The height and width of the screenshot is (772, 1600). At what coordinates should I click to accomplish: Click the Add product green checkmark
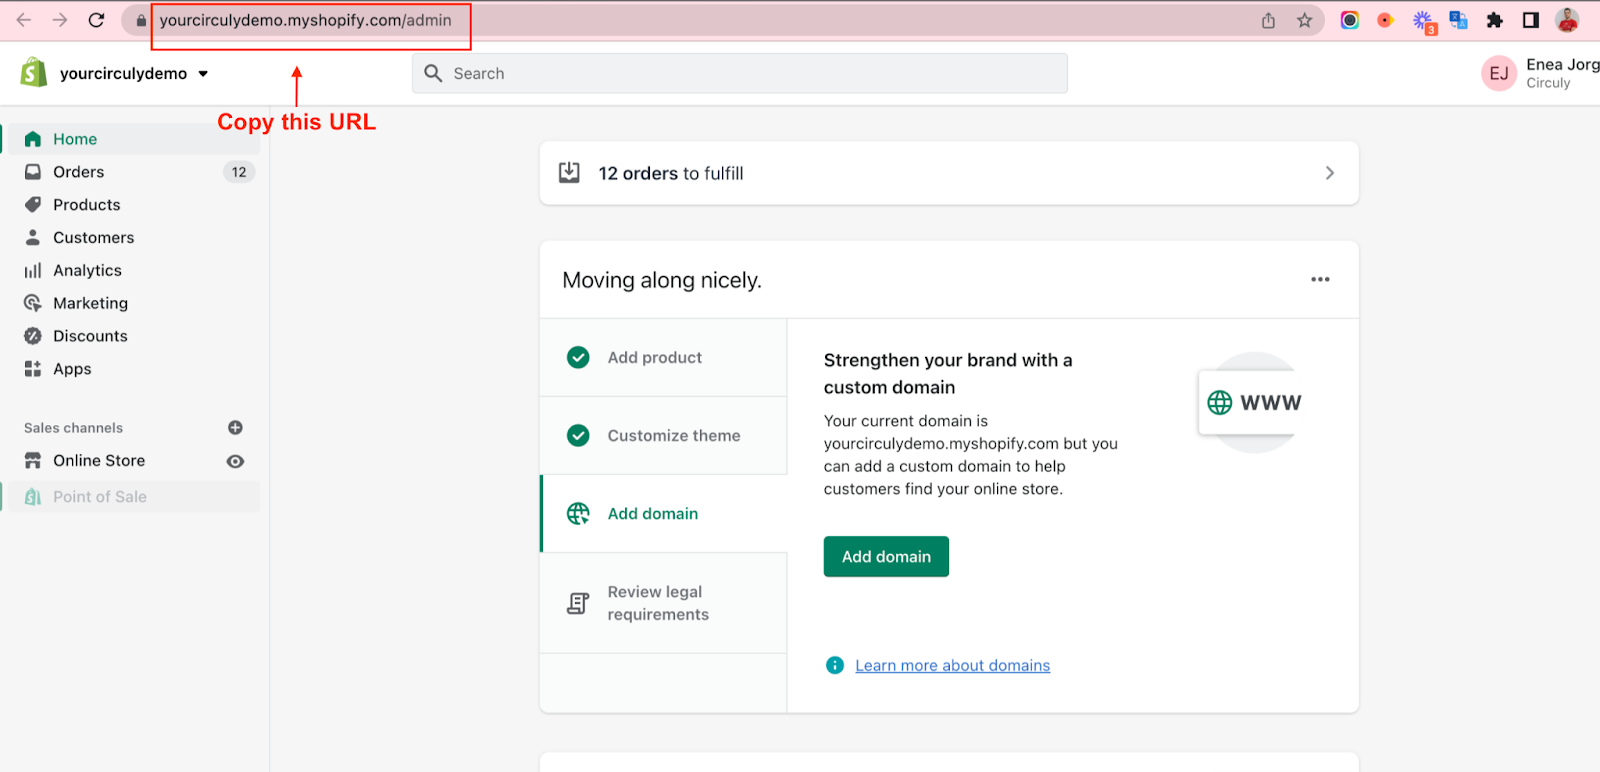coord(578,358)
